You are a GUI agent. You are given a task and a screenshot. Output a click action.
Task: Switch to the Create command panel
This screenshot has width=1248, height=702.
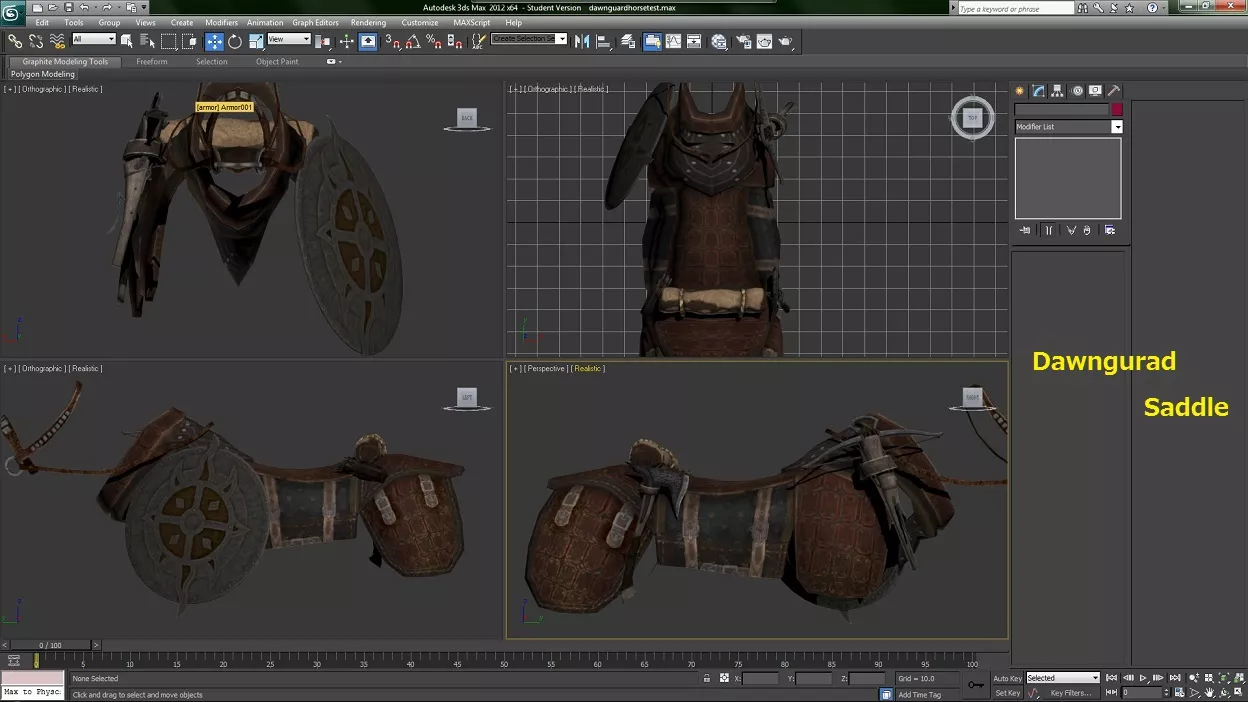tap(1020, 91)
